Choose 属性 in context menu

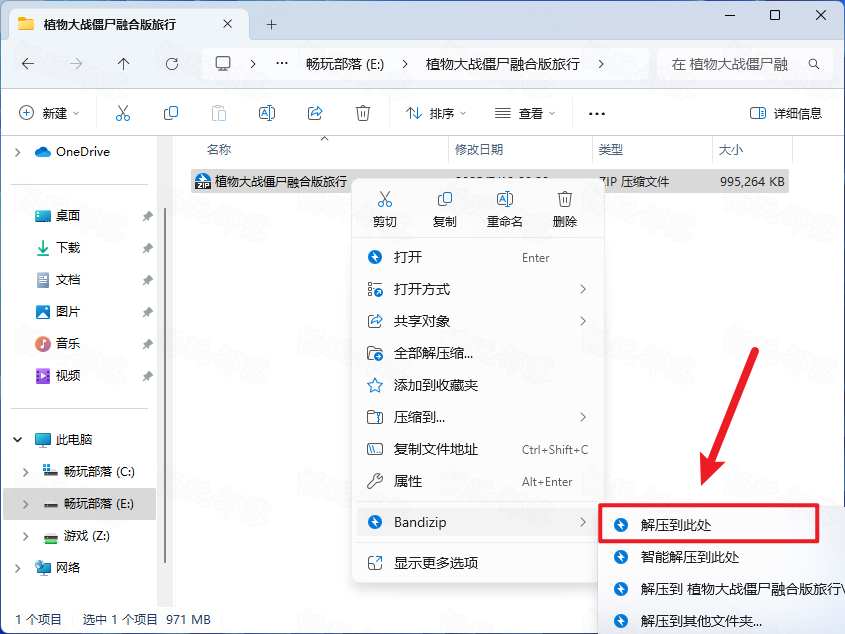click(477, 481)
